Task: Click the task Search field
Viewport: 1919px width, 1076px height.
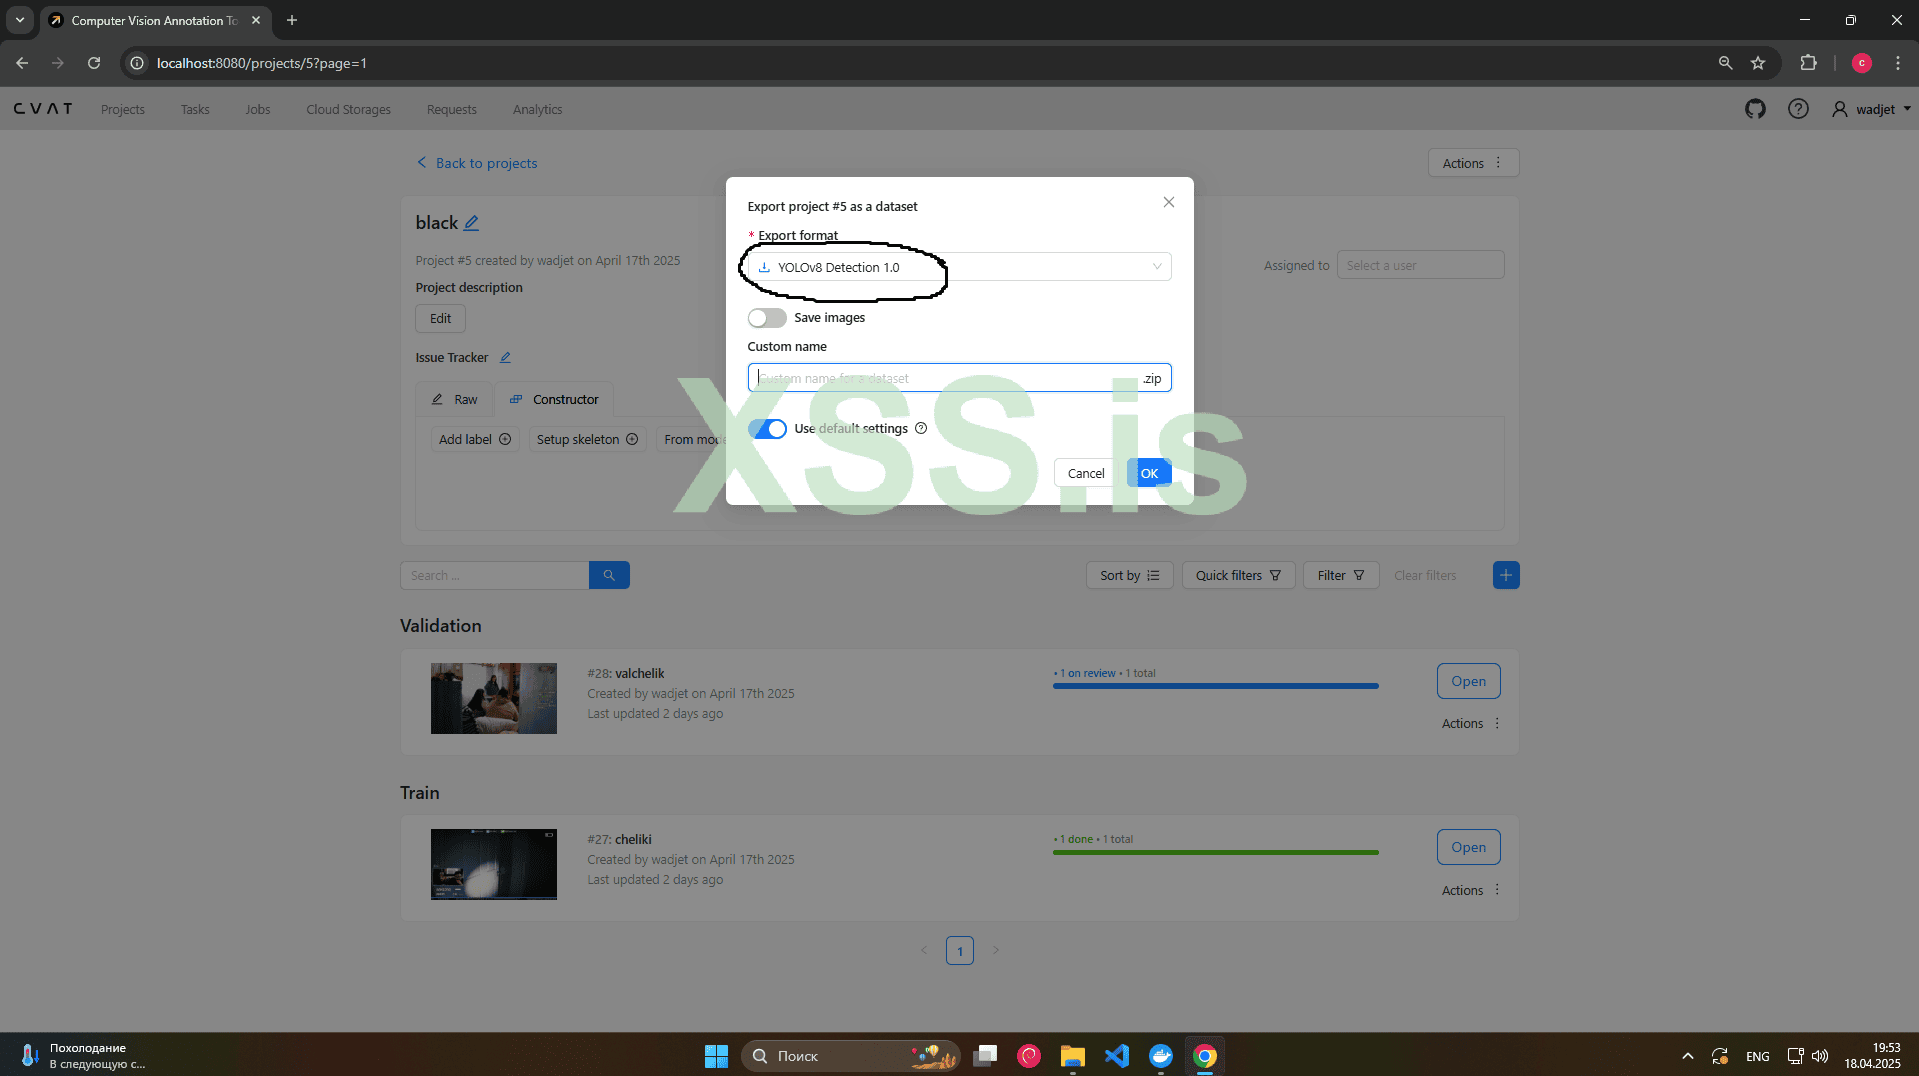Action: click(x=494, y=575)
